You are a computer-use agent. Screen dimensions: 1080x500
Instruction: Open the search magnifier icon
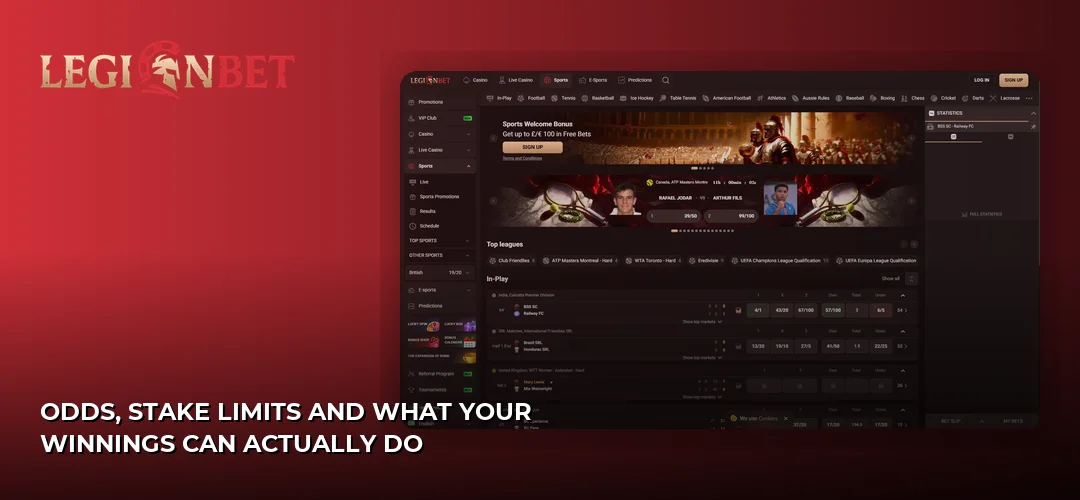(x=665, y=80)
